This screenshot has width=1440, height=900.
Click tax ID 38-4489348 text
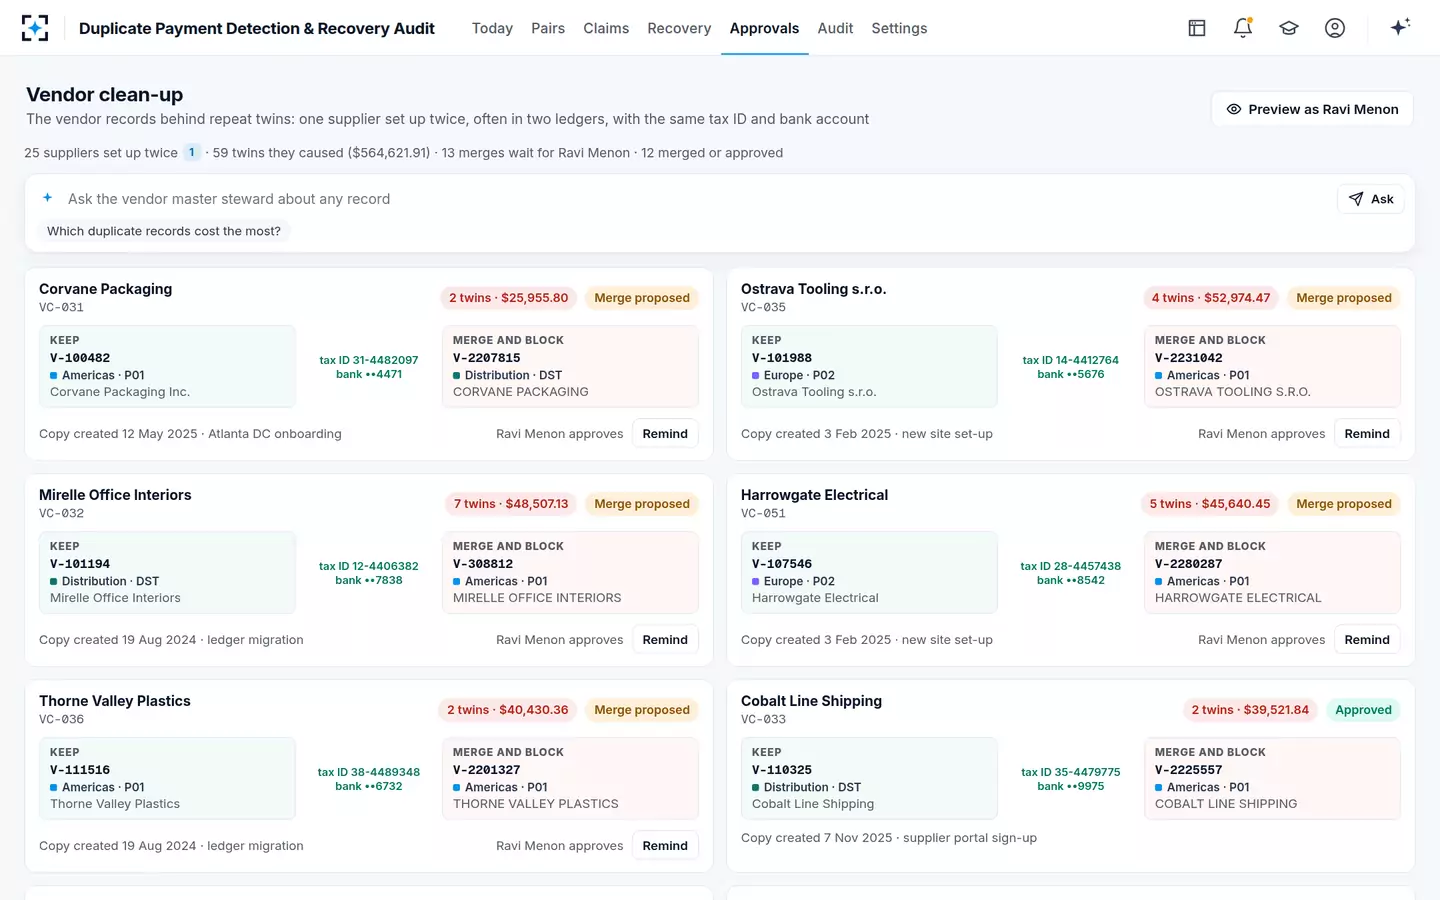[369, 772]
